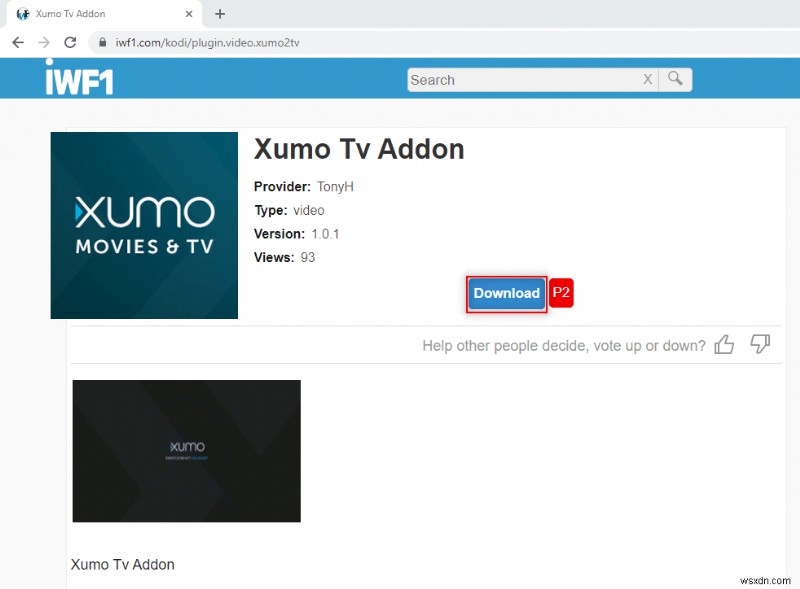Viewport: 800px width, 589px height.
Task: Click inside the Search input box
Action: [520, 79]
